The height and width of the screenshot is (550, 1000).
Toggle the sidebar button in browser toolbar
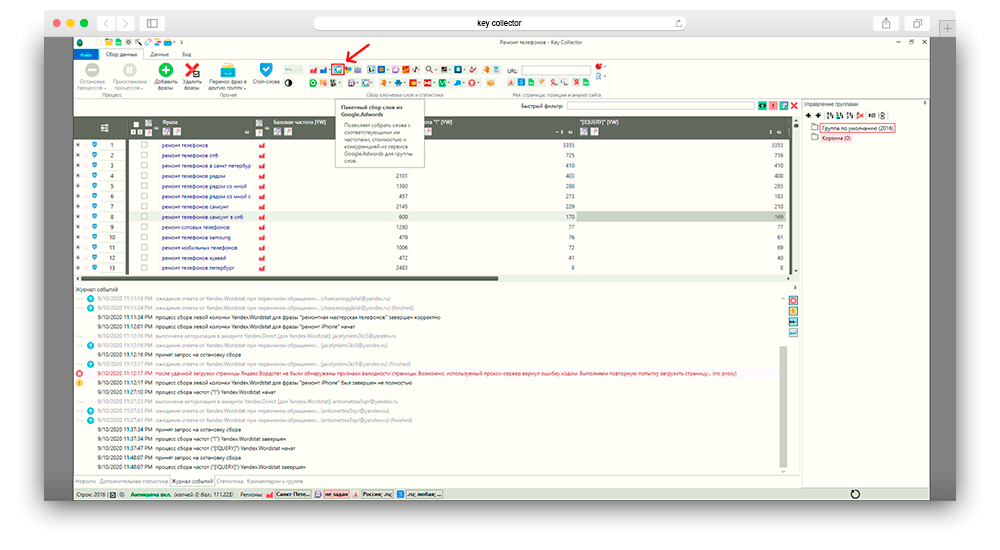point(152,24)
